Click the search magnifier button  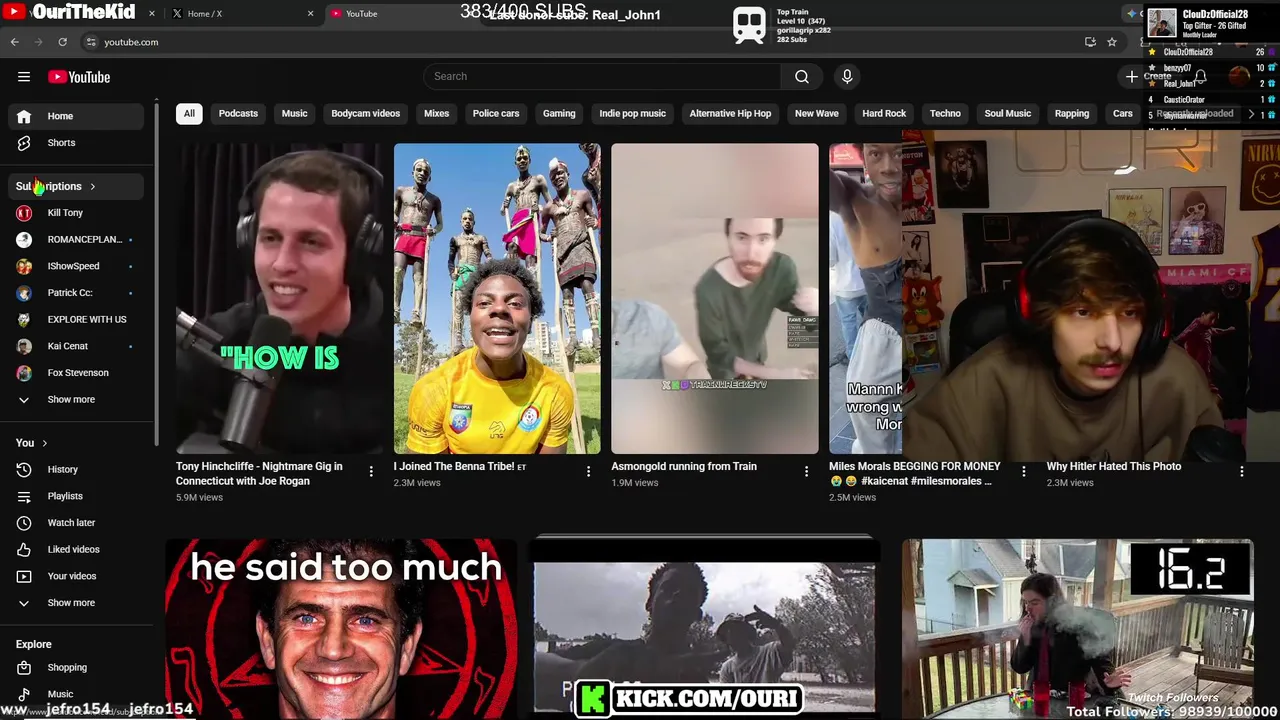click(x=802, y=77)
